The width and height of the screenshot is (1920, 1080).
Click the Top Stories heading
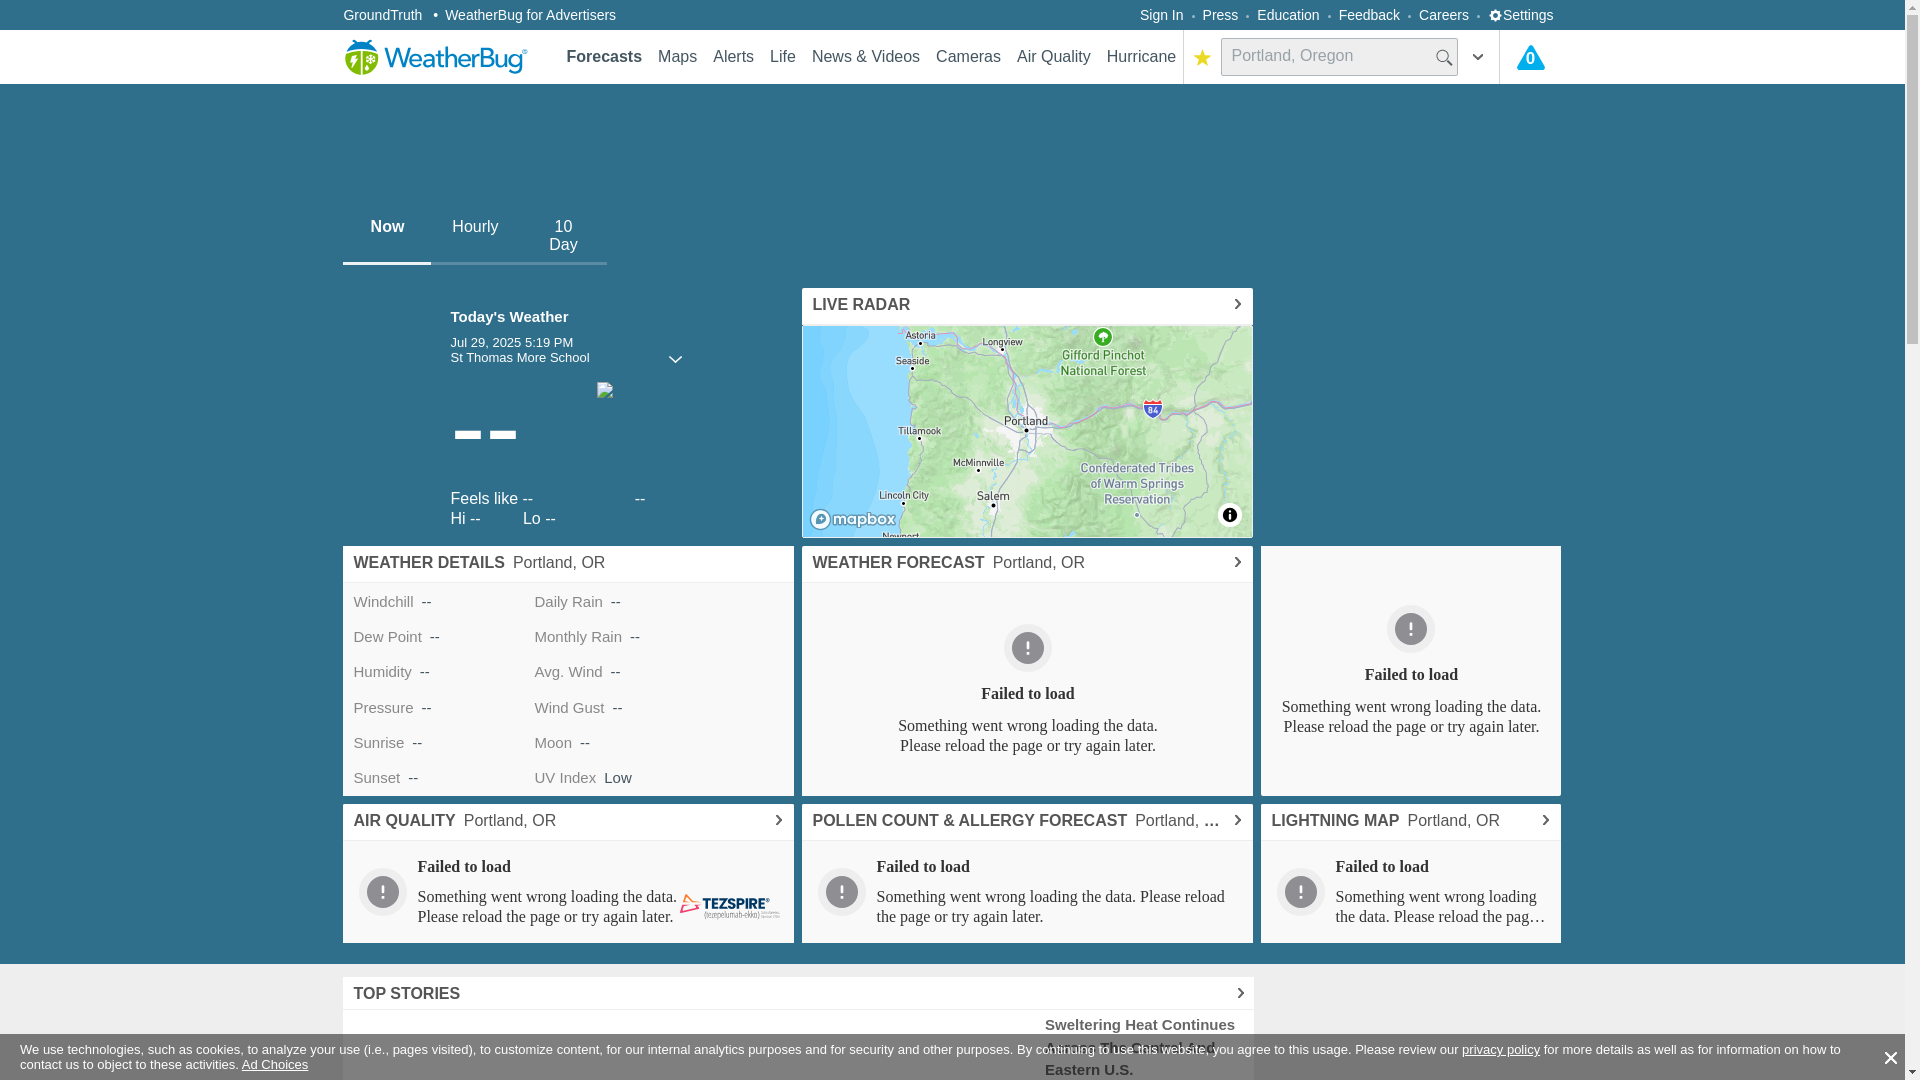(x=406, y=994)
